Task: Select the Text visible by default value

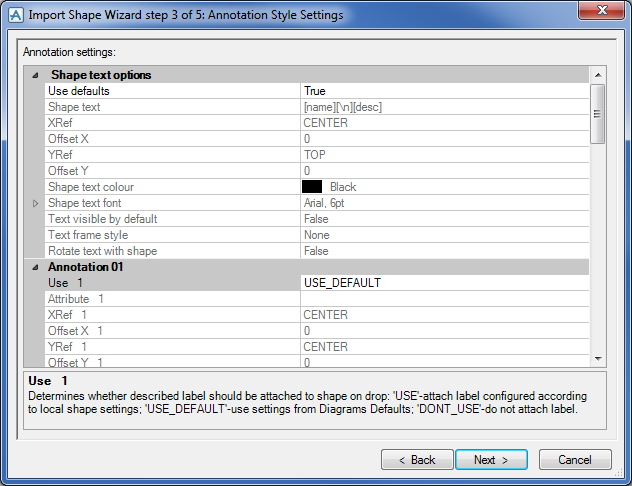Action: 444,219
